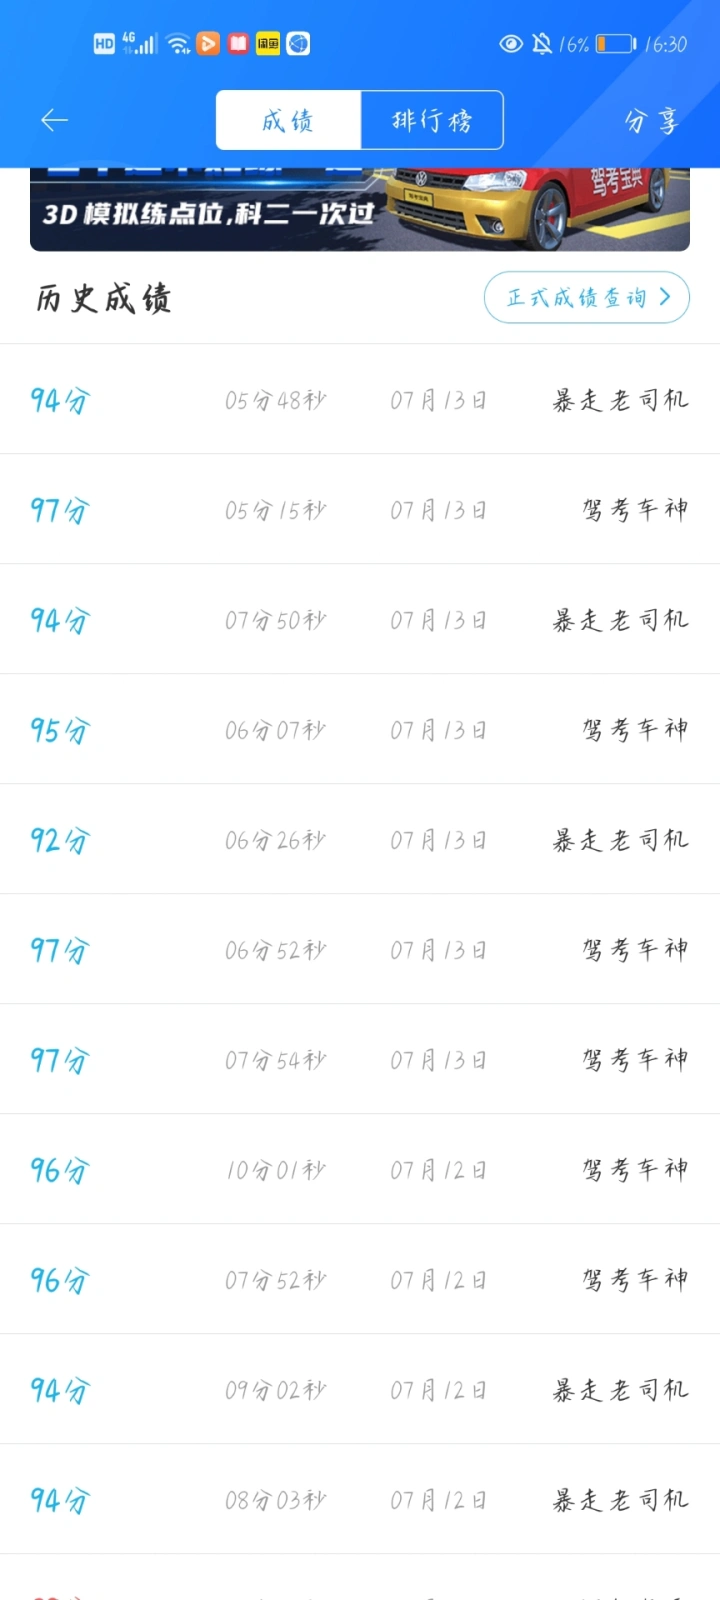Tap the back arrow icon
This screenshot has width=720, height=1600.
(x=54, y=121)
